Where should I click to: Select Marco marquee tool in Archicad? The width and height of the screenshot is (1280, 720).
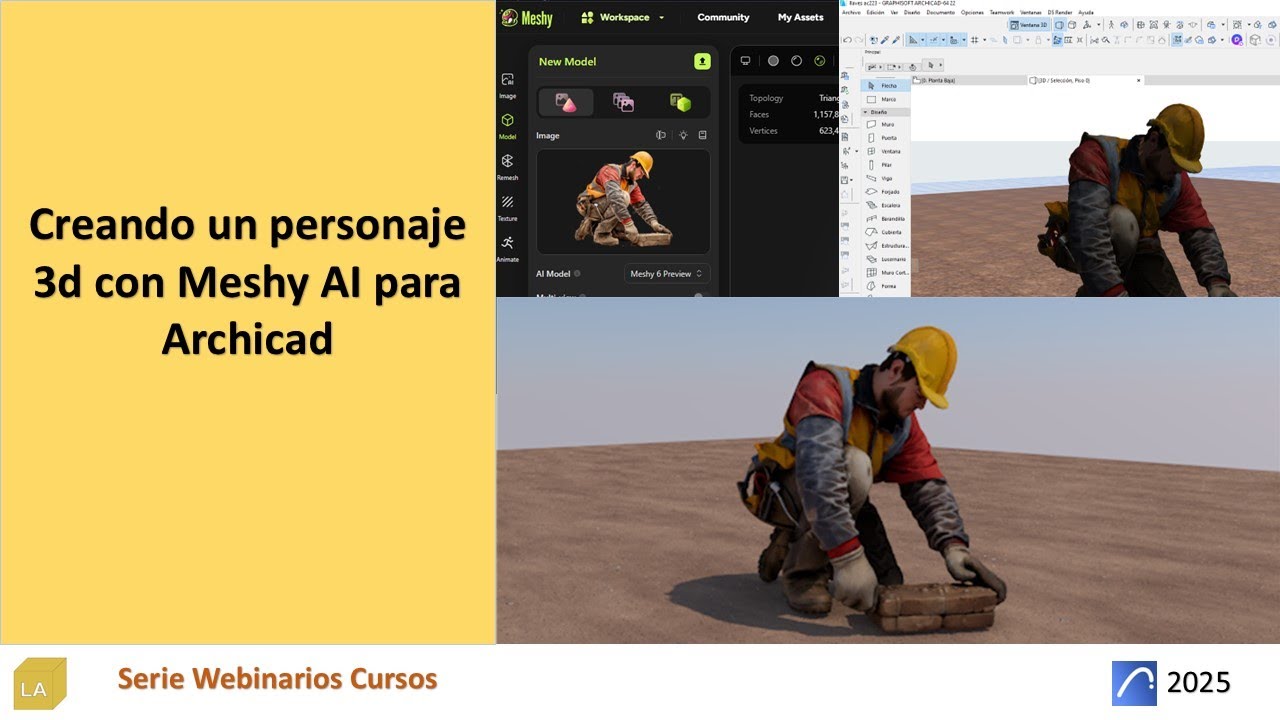(886, 99)
